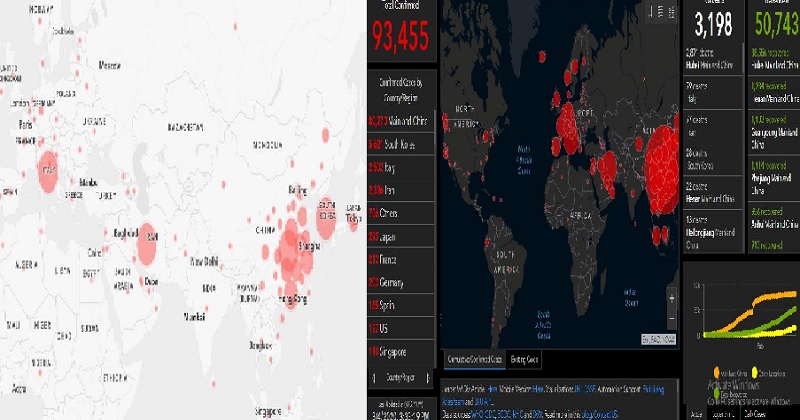Click the 93,455 total confirmed figure
The height and width of the screenshot is (420, 800).
pos(401,37)
